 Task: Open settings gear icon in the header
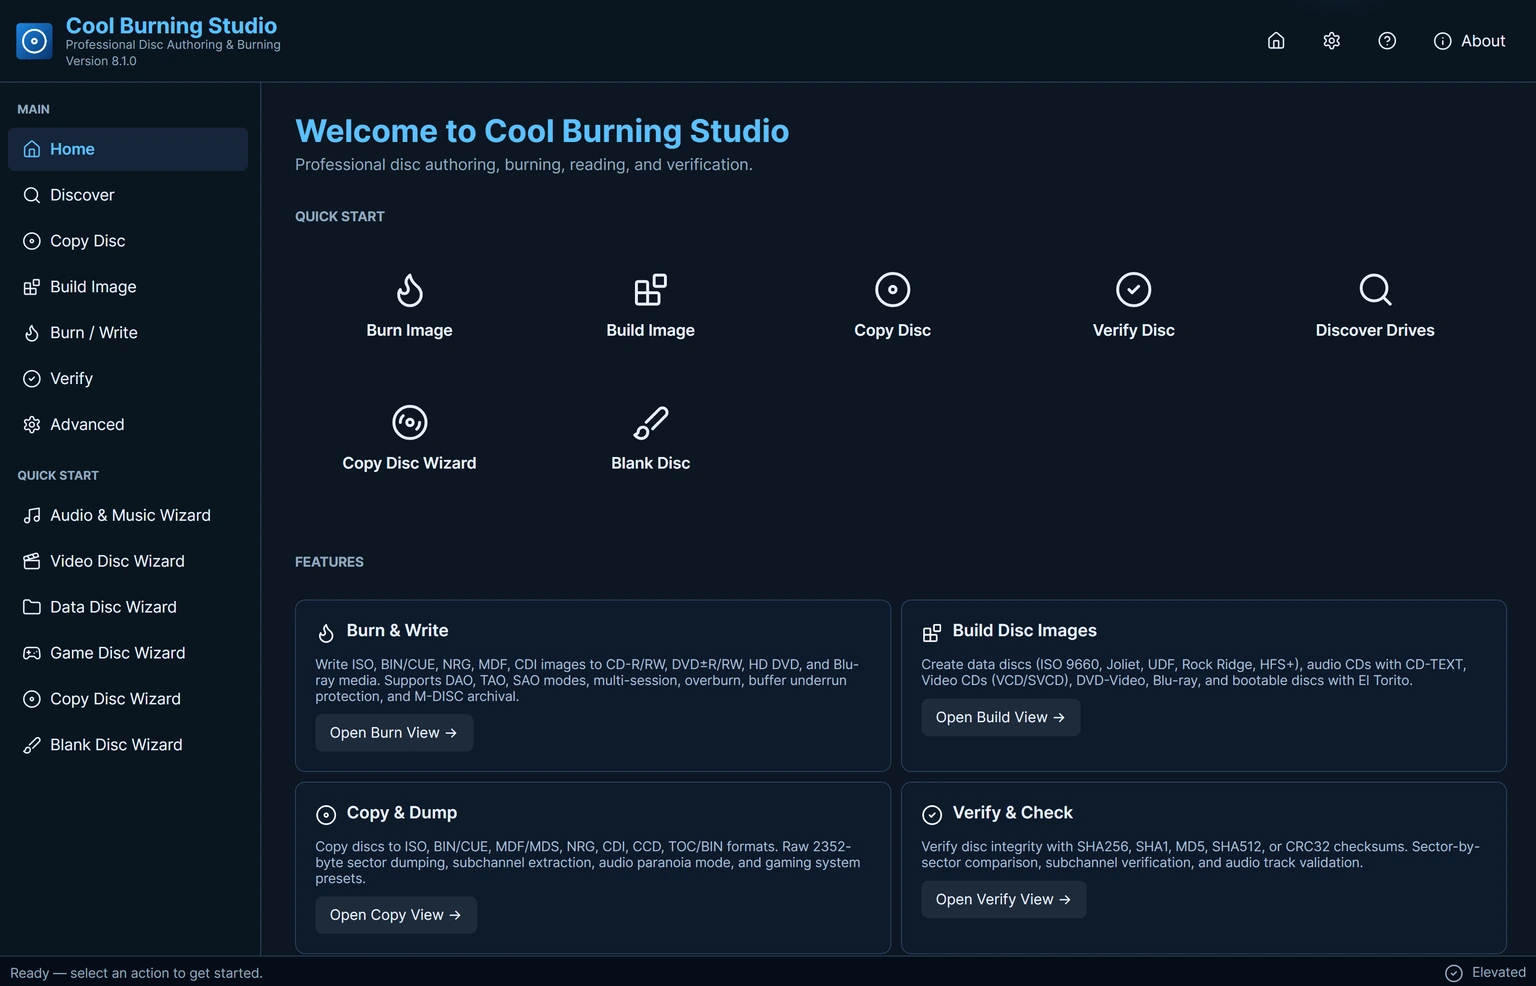click(x=1331, y=41)
